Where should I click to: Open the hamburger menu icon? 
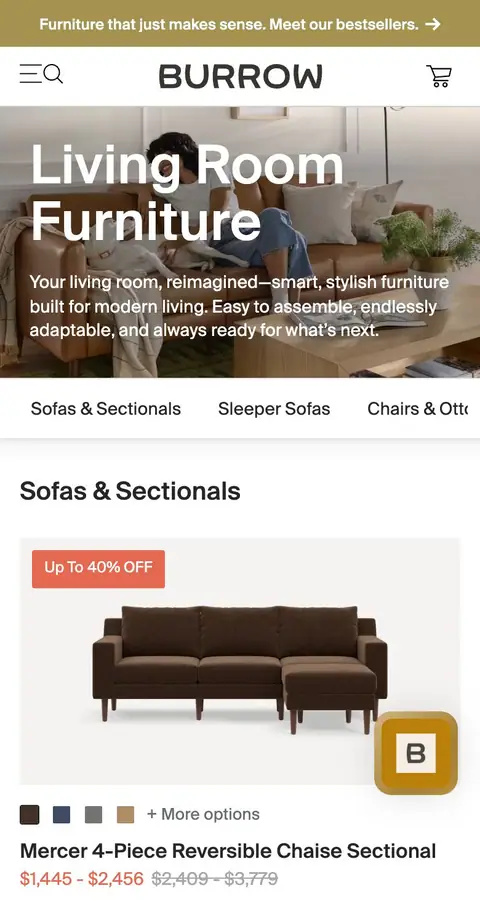[x=30, y=74]
